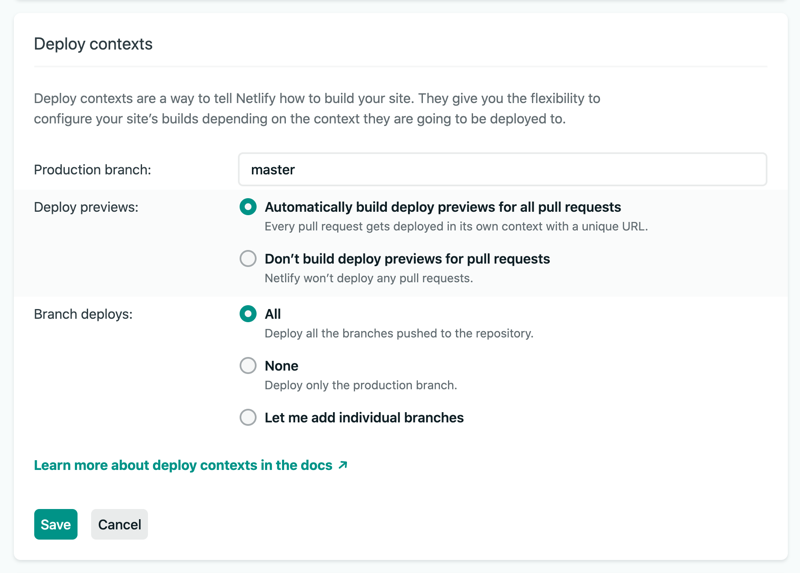Screen dimensions: 800x573
Task: Click "Deploy all the branches pushed" description
Action: click(398, 333)
